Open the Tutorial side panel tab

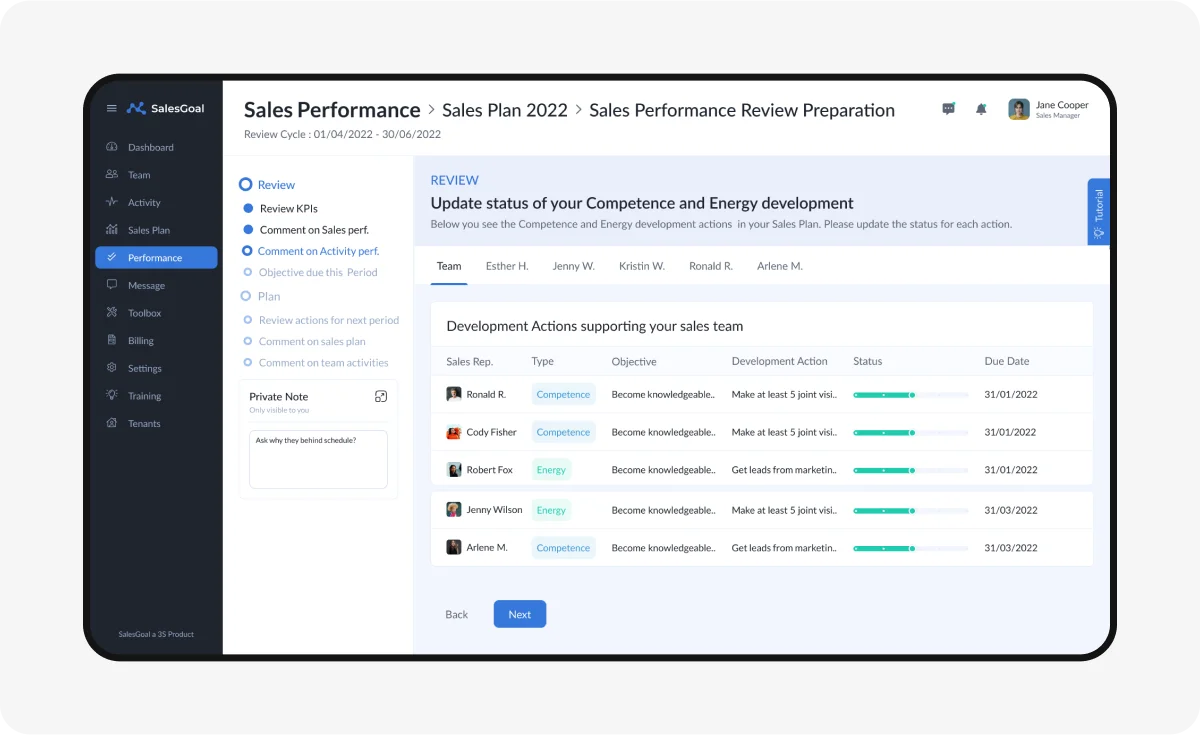click(x=1098, y=212)
